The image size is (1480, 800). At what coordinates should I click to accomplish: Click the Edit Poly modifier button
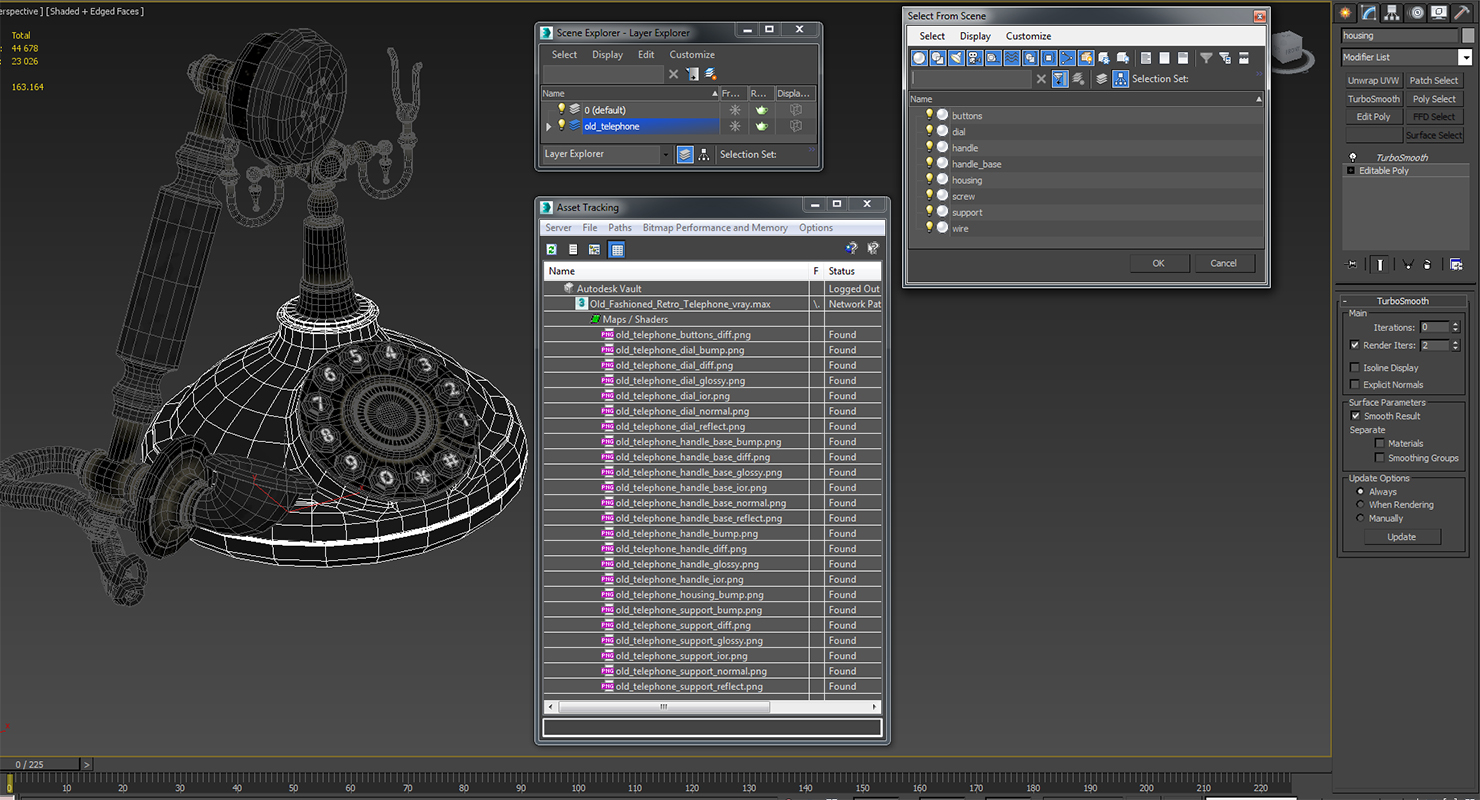click(x=1373, y=117)
